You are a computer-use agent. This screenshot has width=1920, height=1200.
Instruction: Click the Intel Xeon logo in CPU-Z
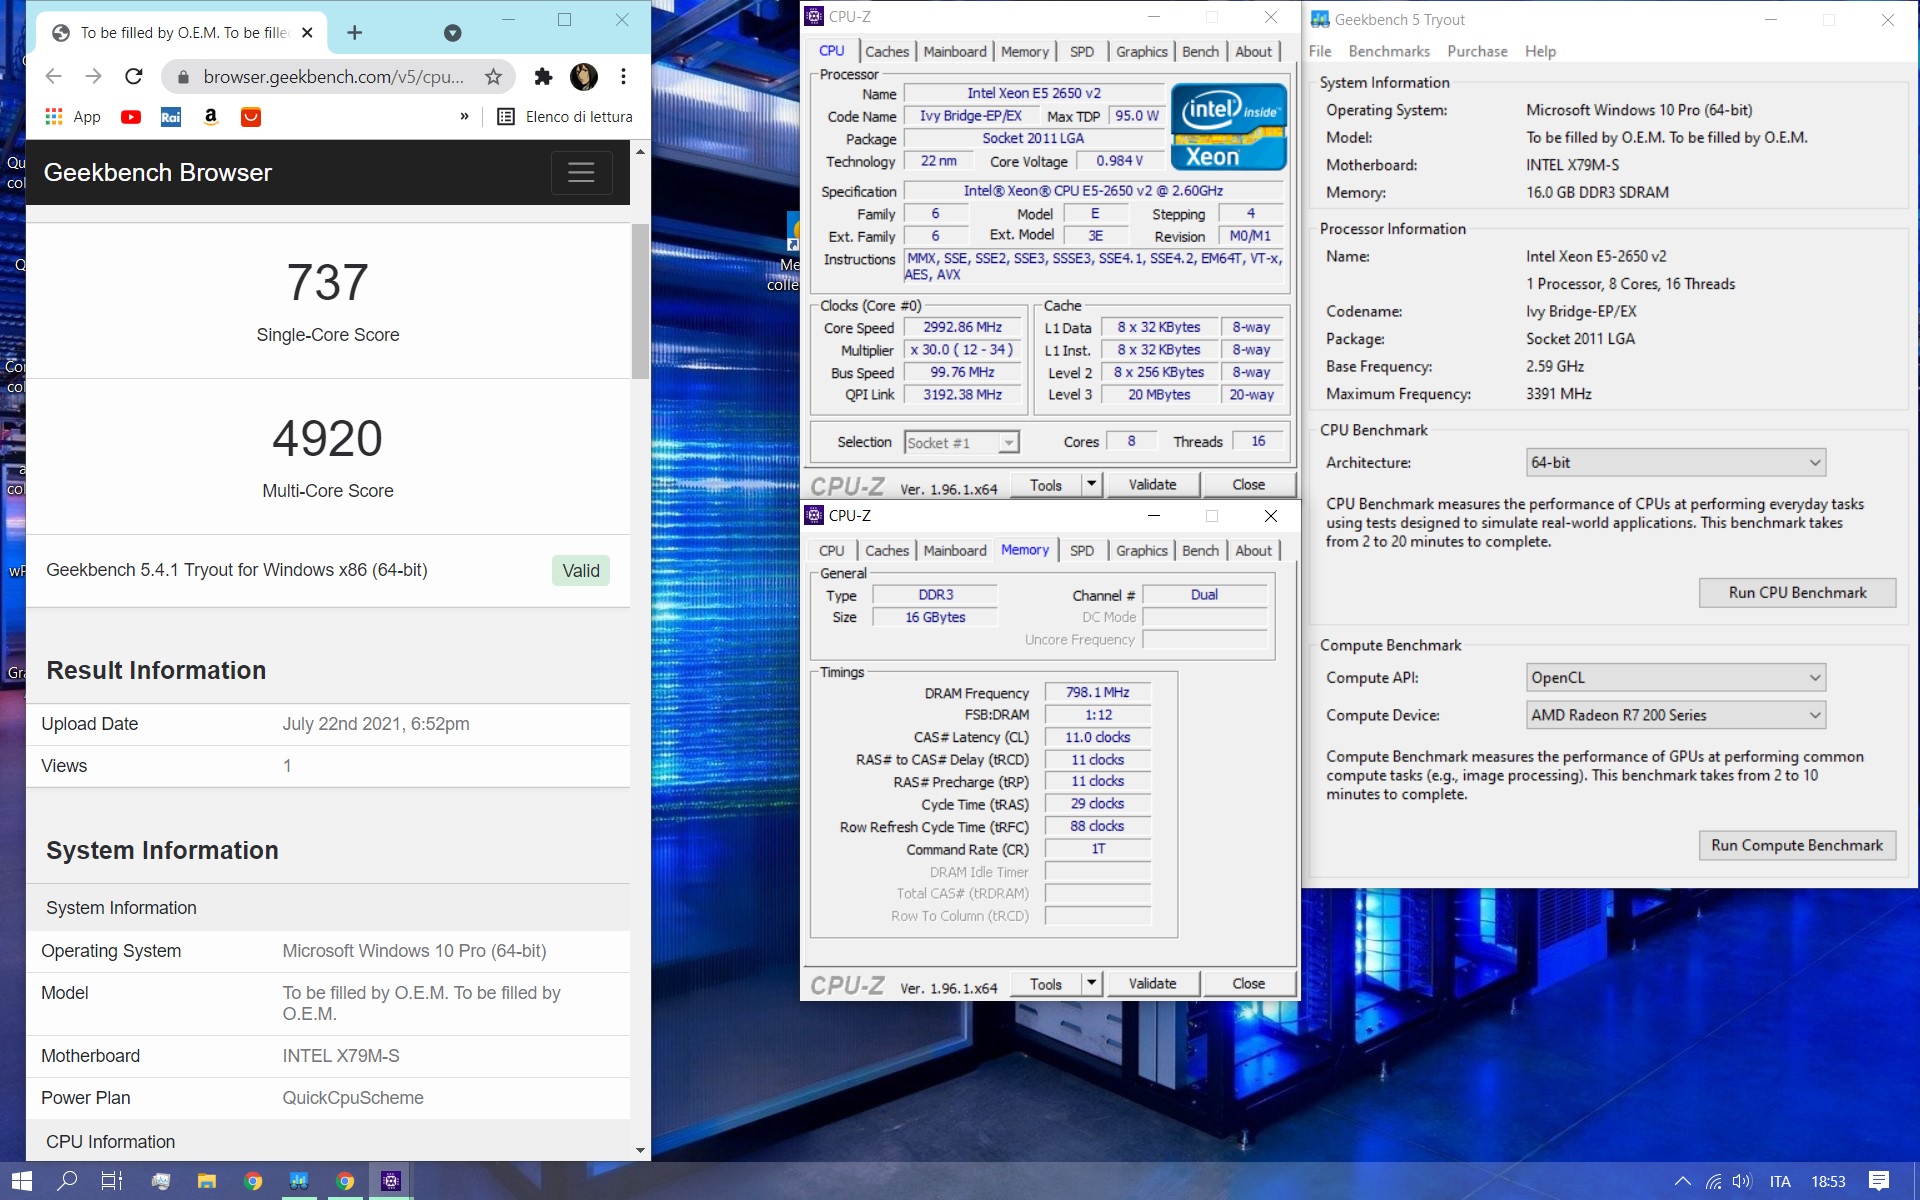pos(1228,126)
